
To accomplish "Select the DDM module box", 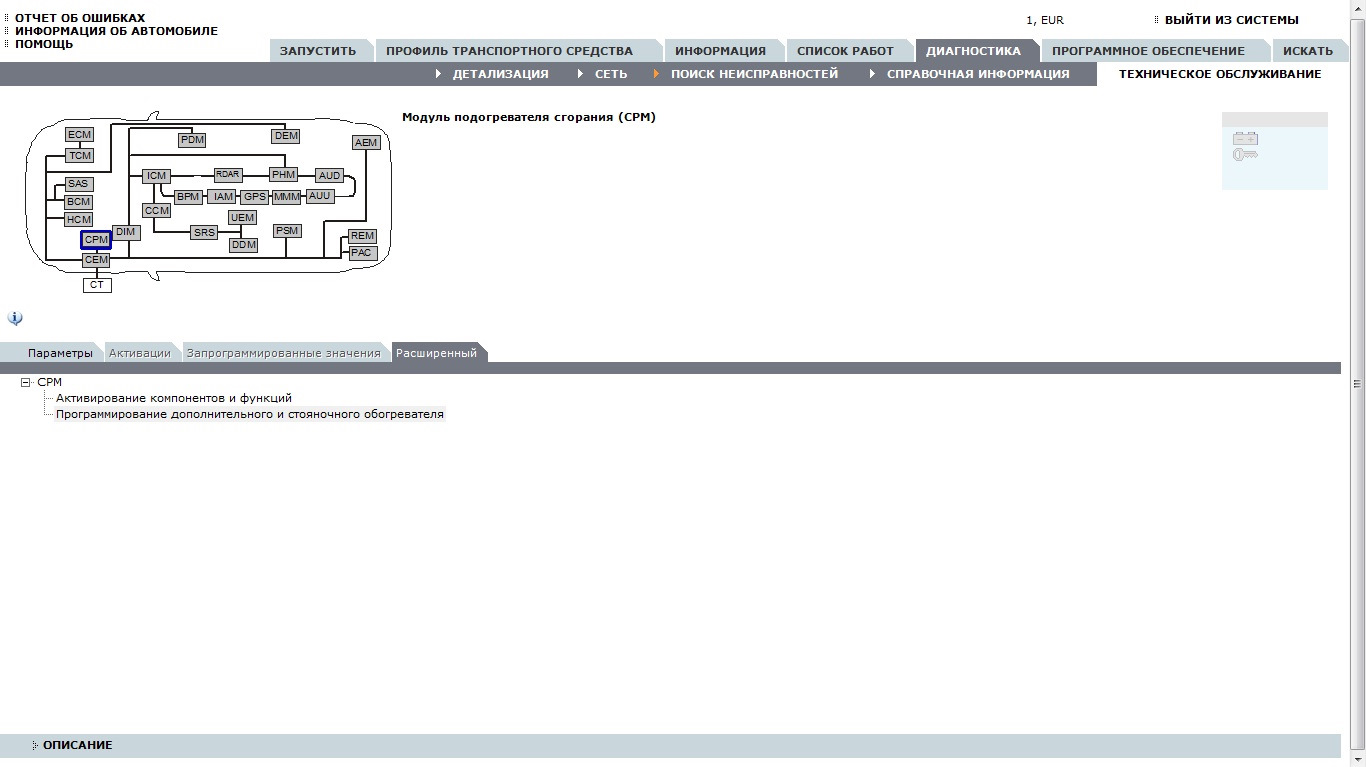I will pos(244,245).
